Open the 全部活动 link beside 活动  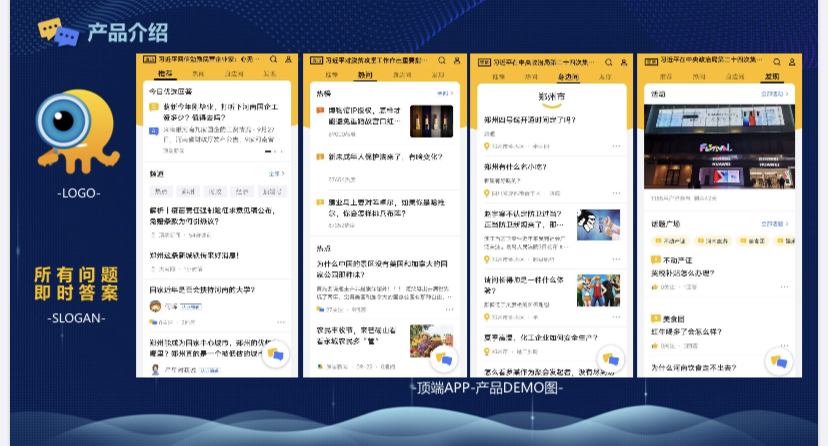pyautogui.click(x=775, y=94)
